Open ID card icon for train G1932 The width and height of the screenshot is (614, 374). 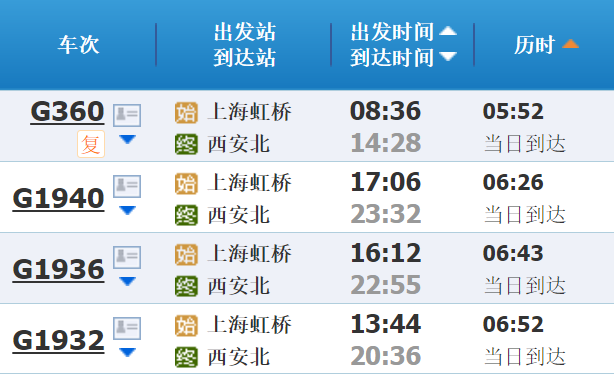pos(127,328)
